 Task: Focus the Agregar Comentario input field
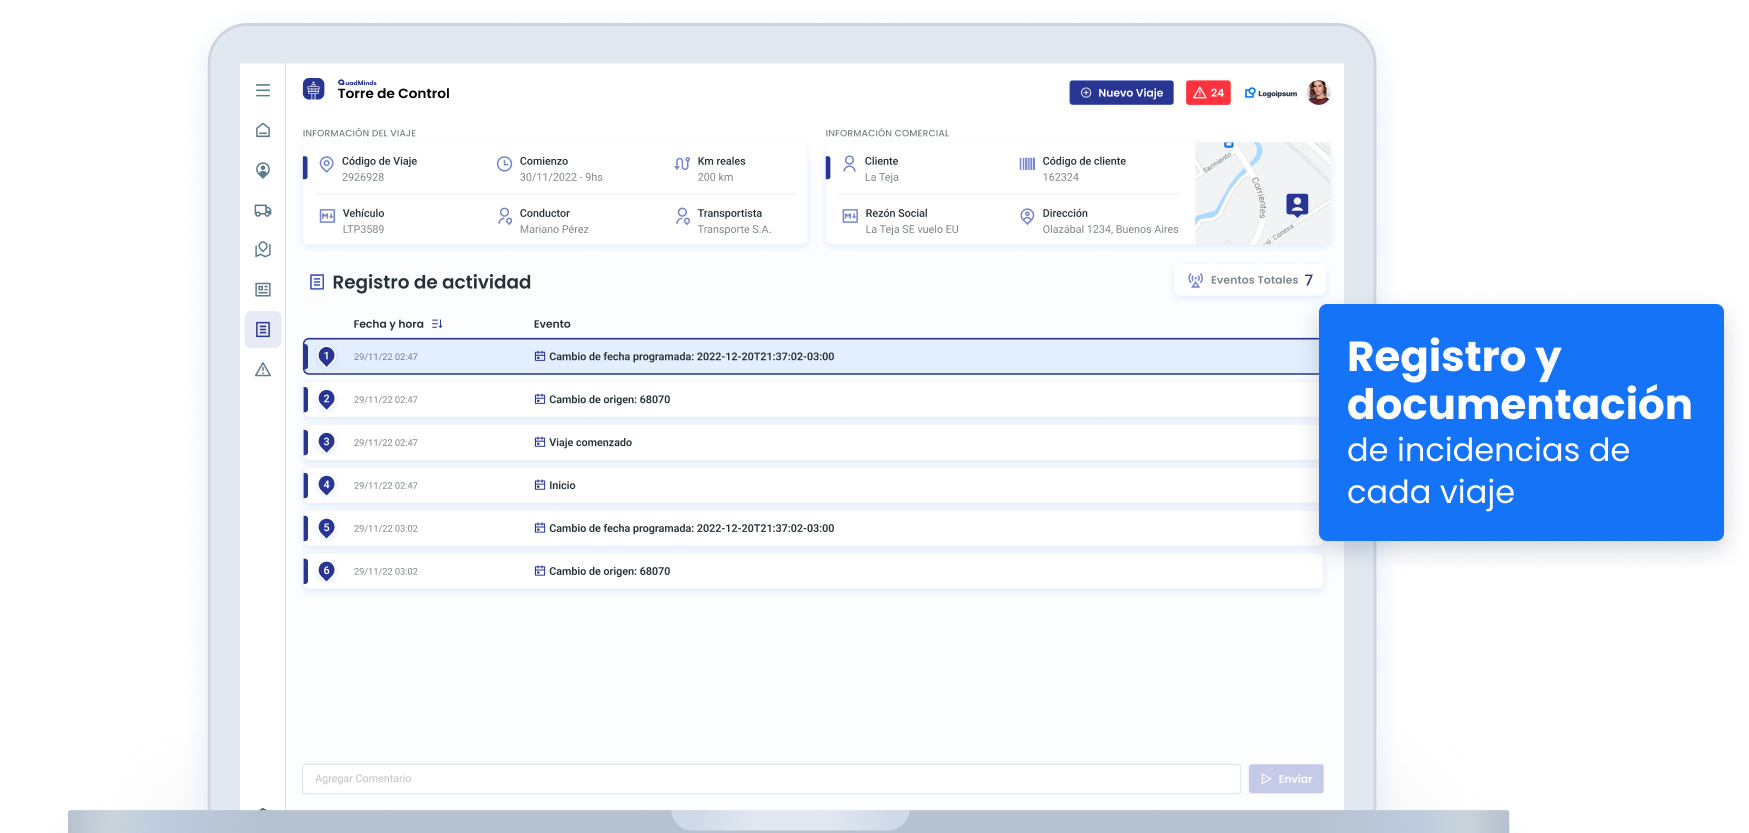click(771, 779)
